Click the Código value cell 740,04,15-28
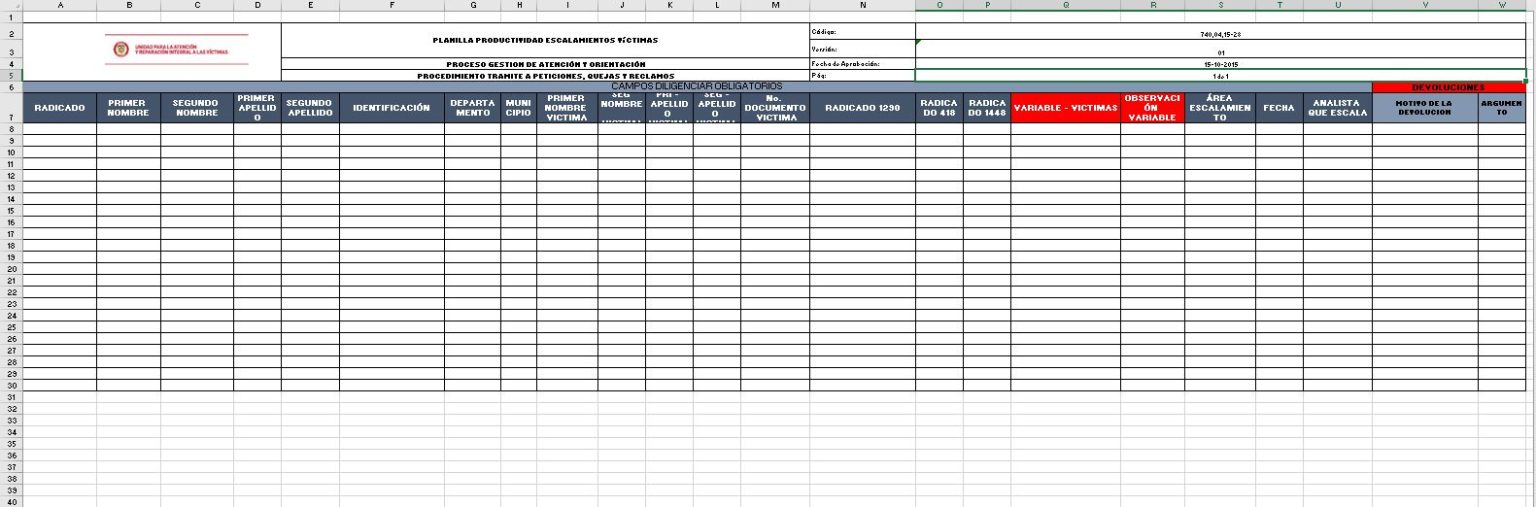1536x507 pixels. [1220, 34]
